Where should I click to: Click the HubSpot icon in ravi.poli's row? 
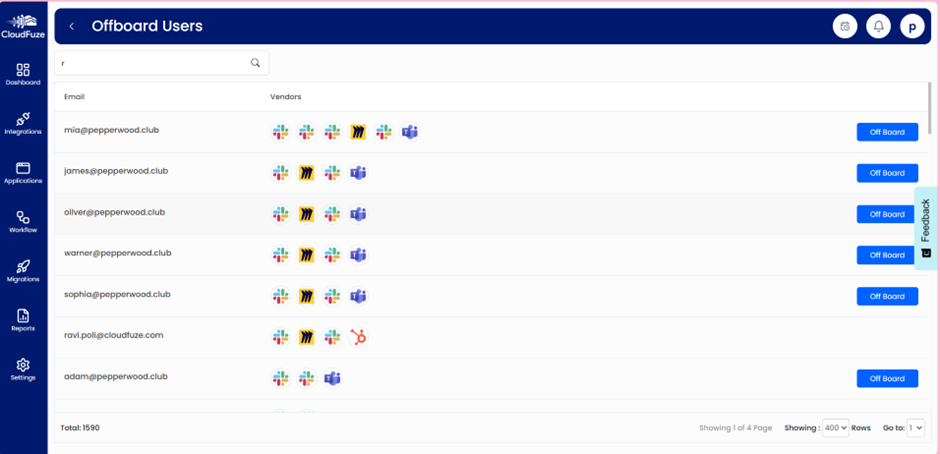coord(358,338)
